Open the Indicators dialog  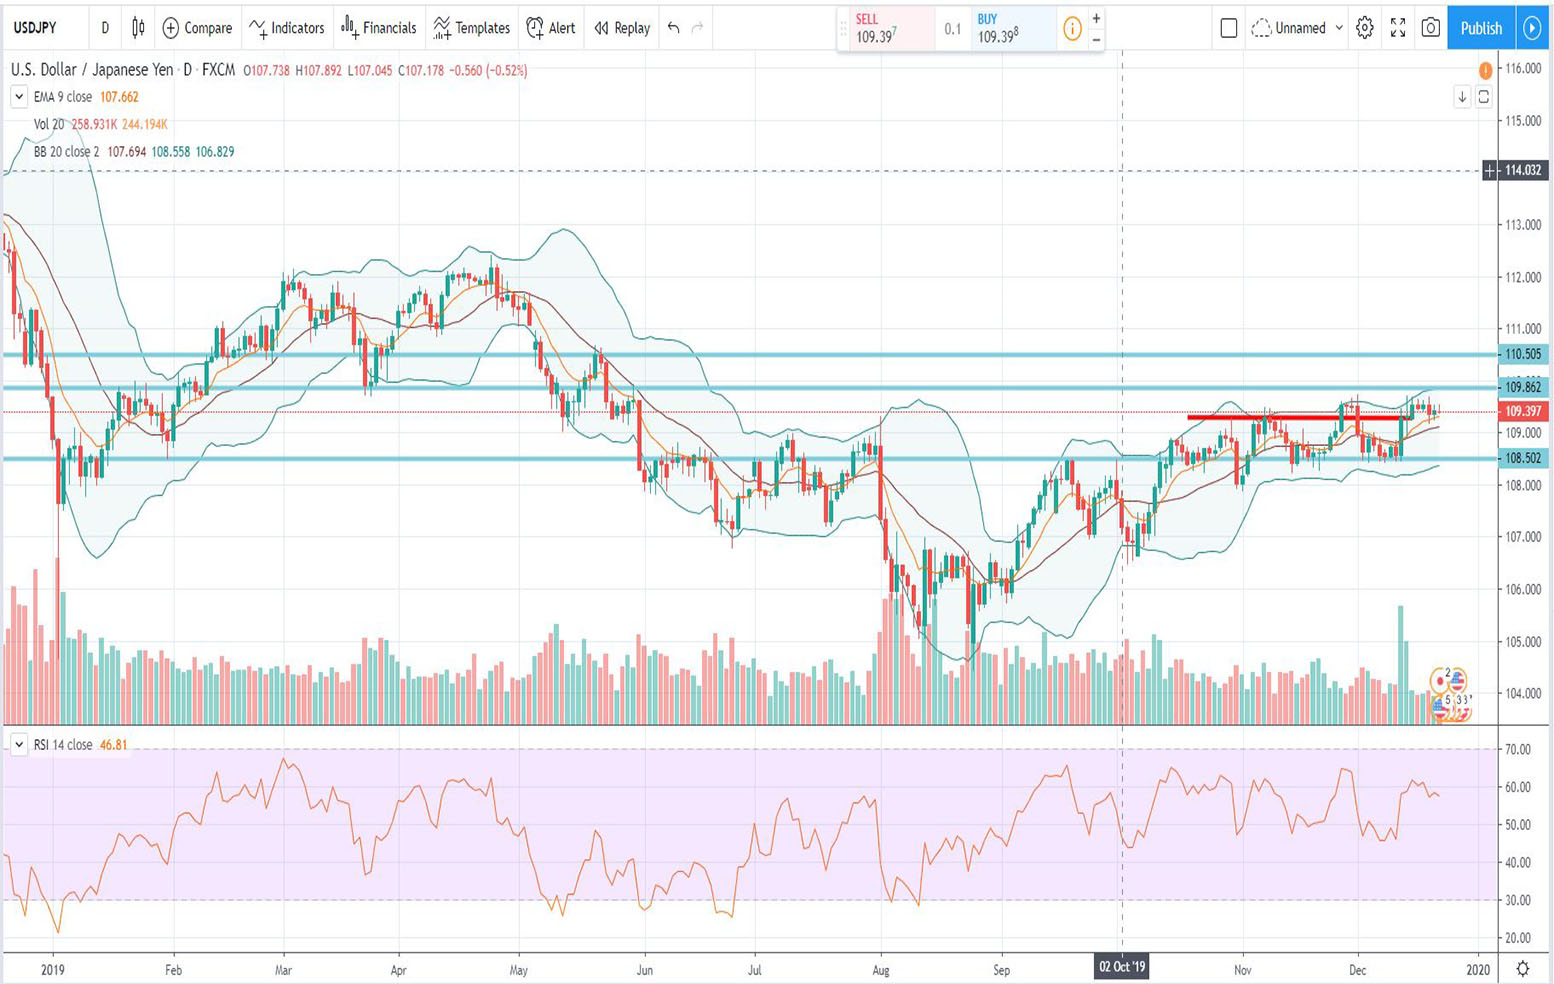click(x=287, y=28)
